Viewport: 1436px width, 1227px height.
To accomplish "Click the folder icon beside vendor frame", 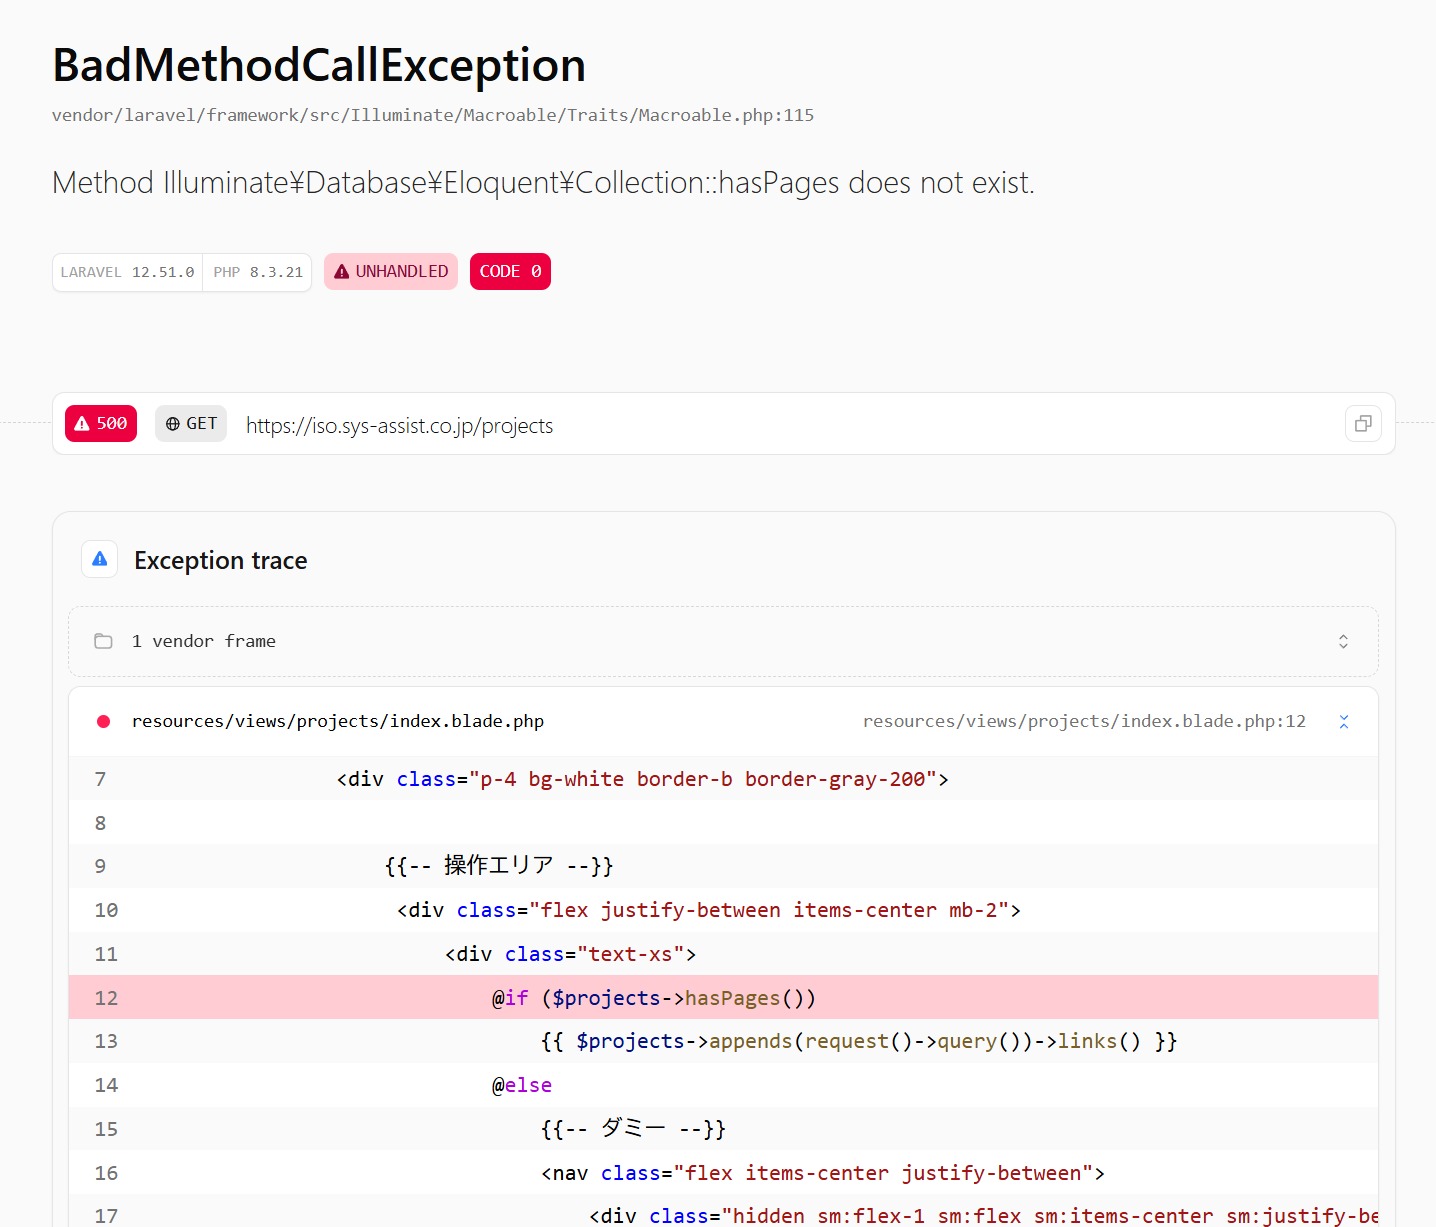I will 103,641.
